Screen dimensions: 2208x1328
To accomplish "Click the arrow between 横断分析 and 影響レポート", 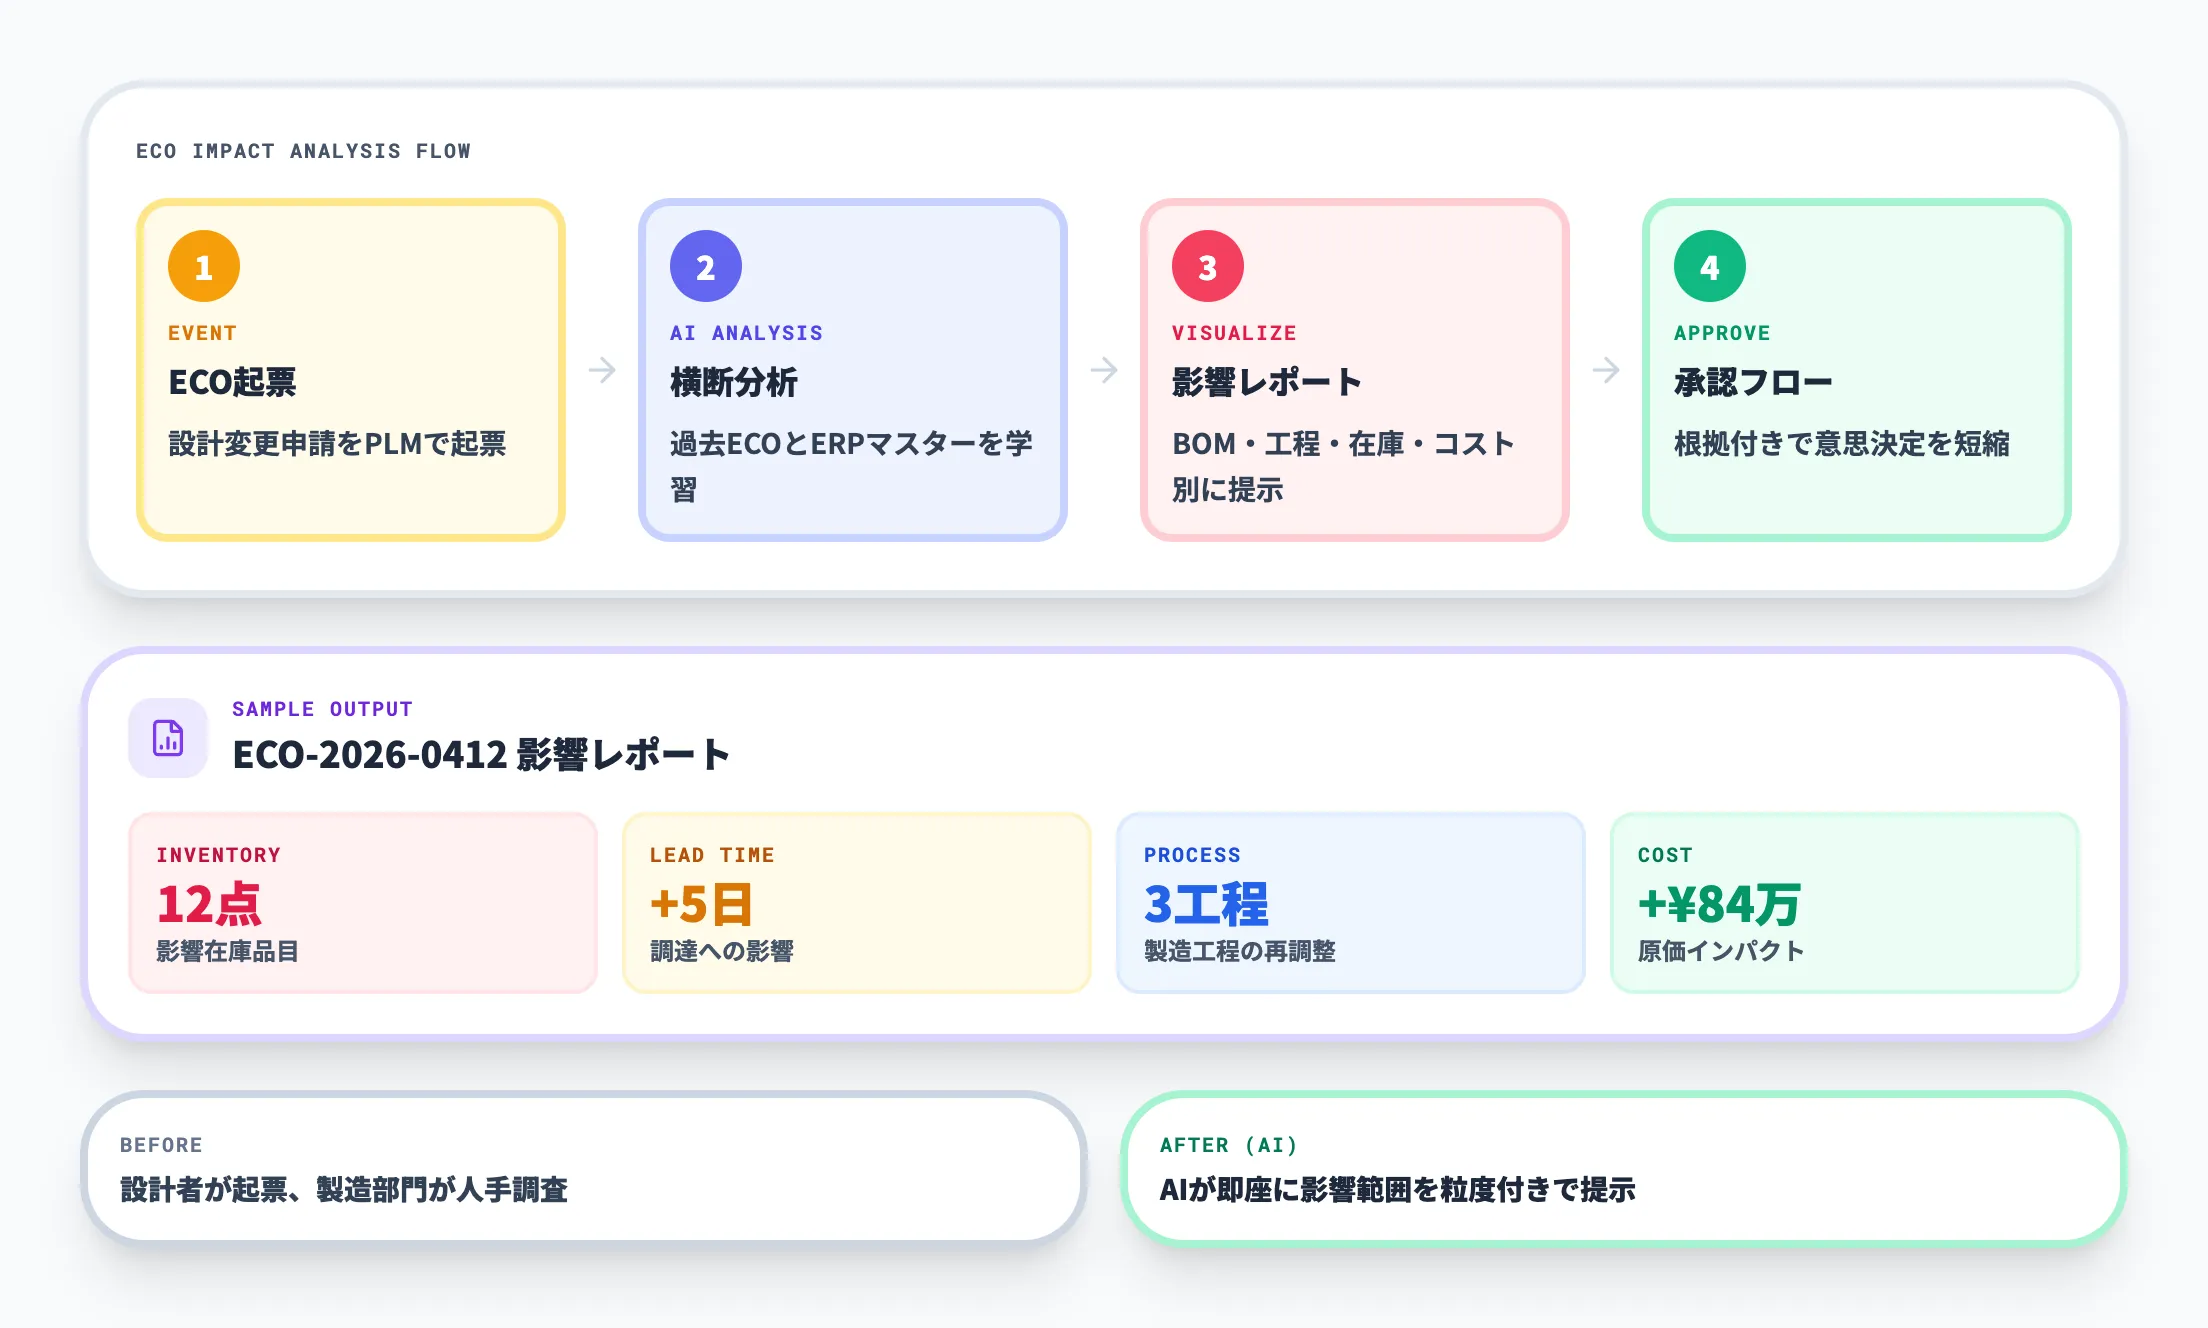I will [1104, 370].
